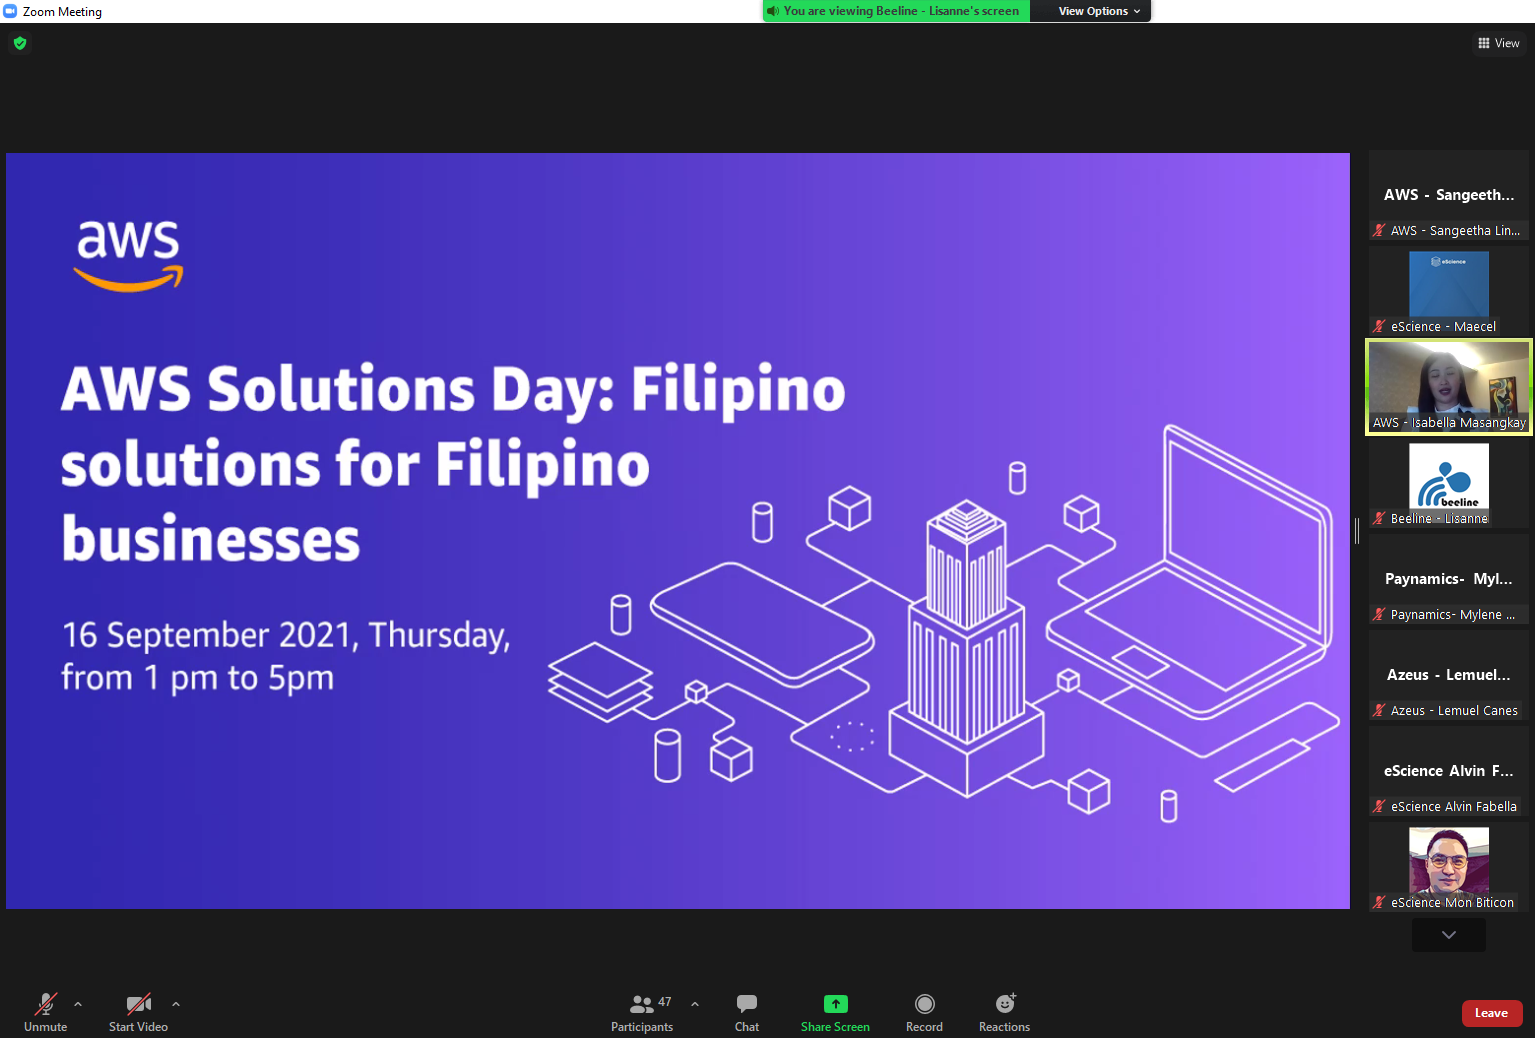Click the 16 September 2021 date text
The image size is (1536, 1038).
click(286, 656)
